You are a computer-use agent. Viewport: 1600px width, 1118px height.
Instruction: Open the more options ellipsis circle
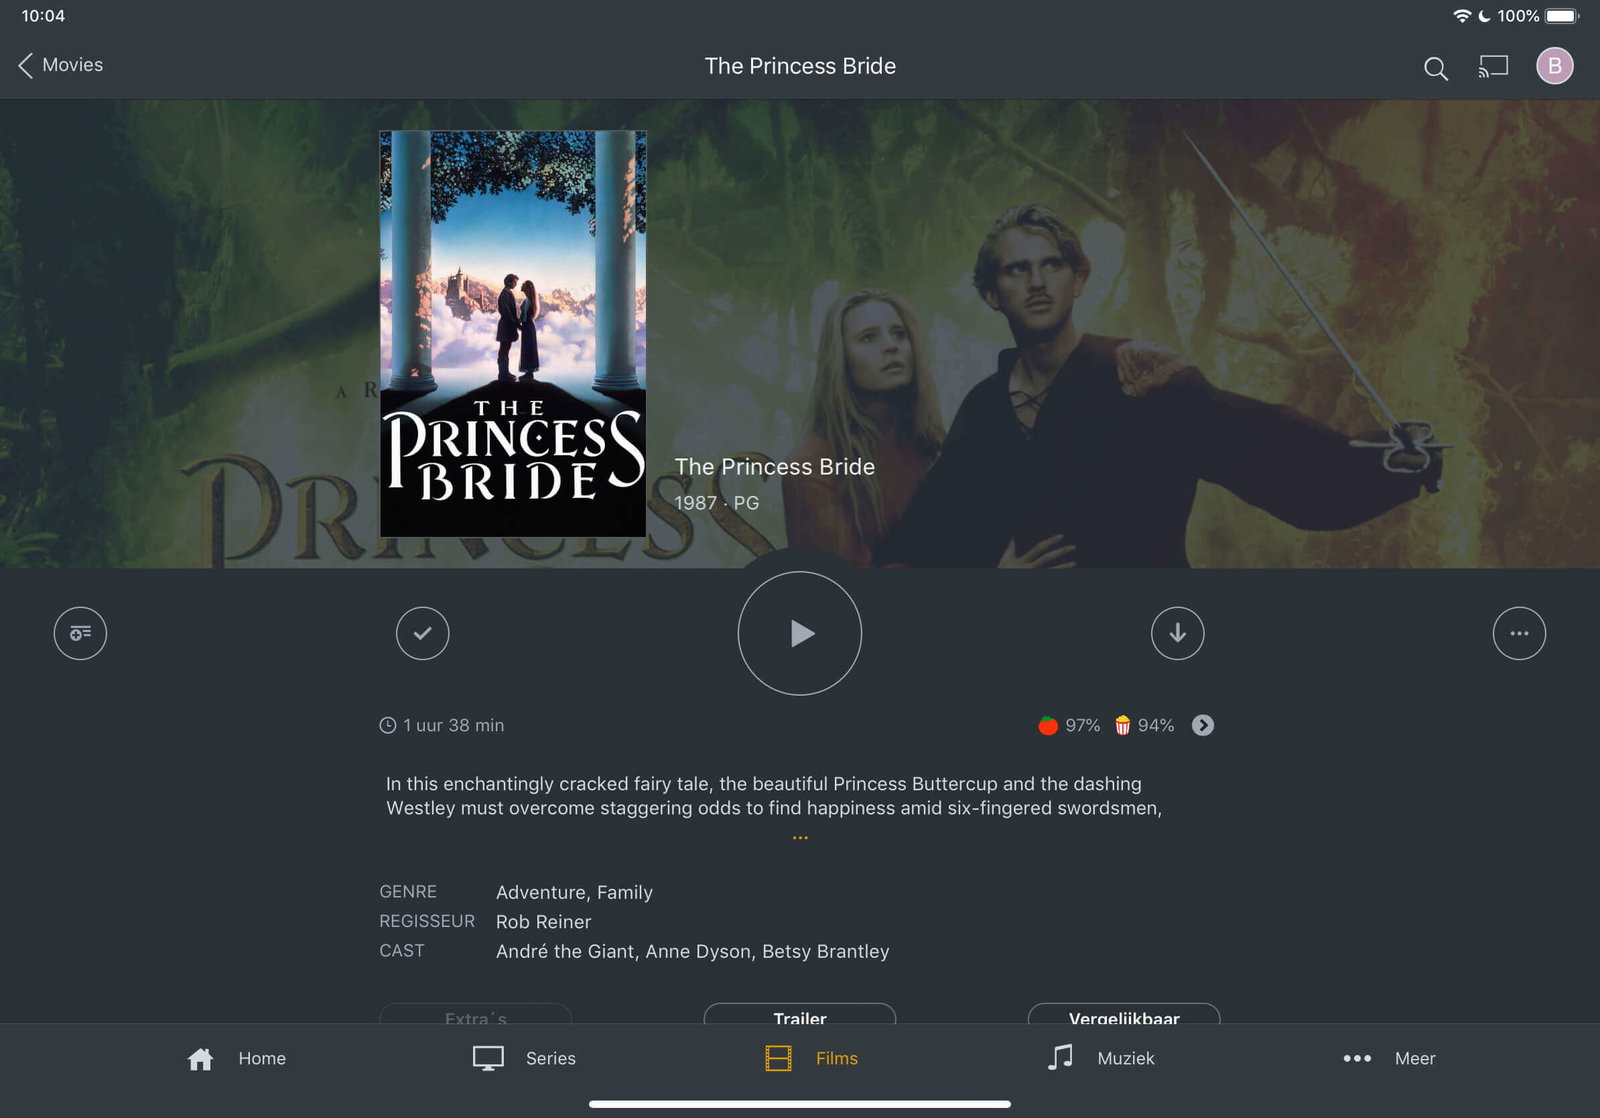[x=1519, y=633]
